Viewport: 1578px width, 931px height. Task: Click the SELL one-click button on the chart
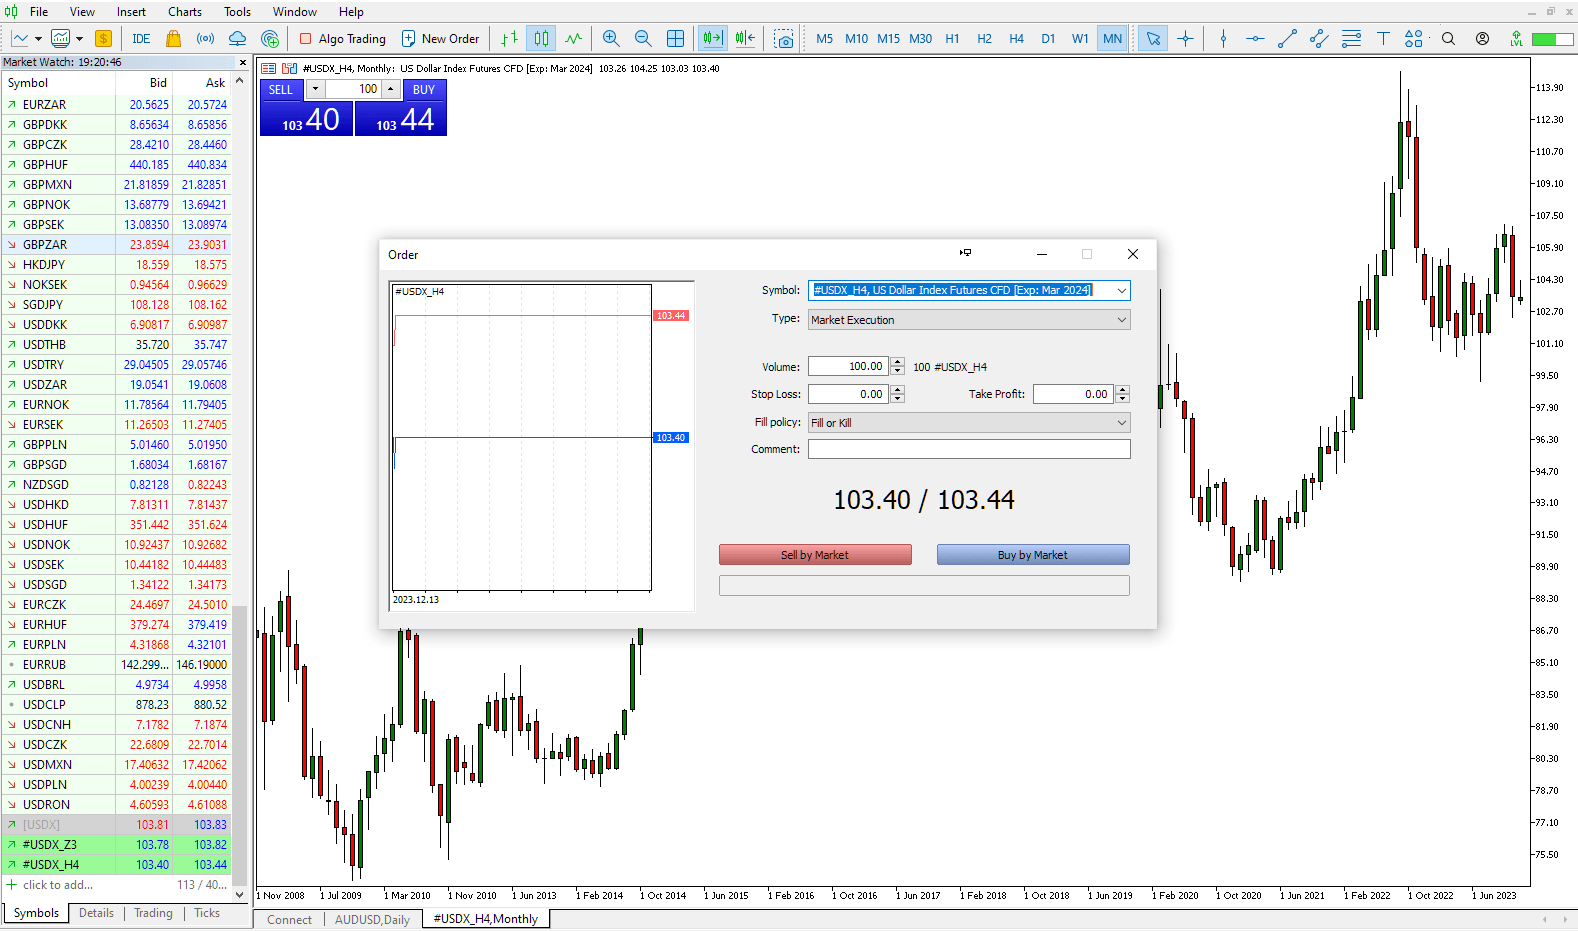tap(281, 89)
